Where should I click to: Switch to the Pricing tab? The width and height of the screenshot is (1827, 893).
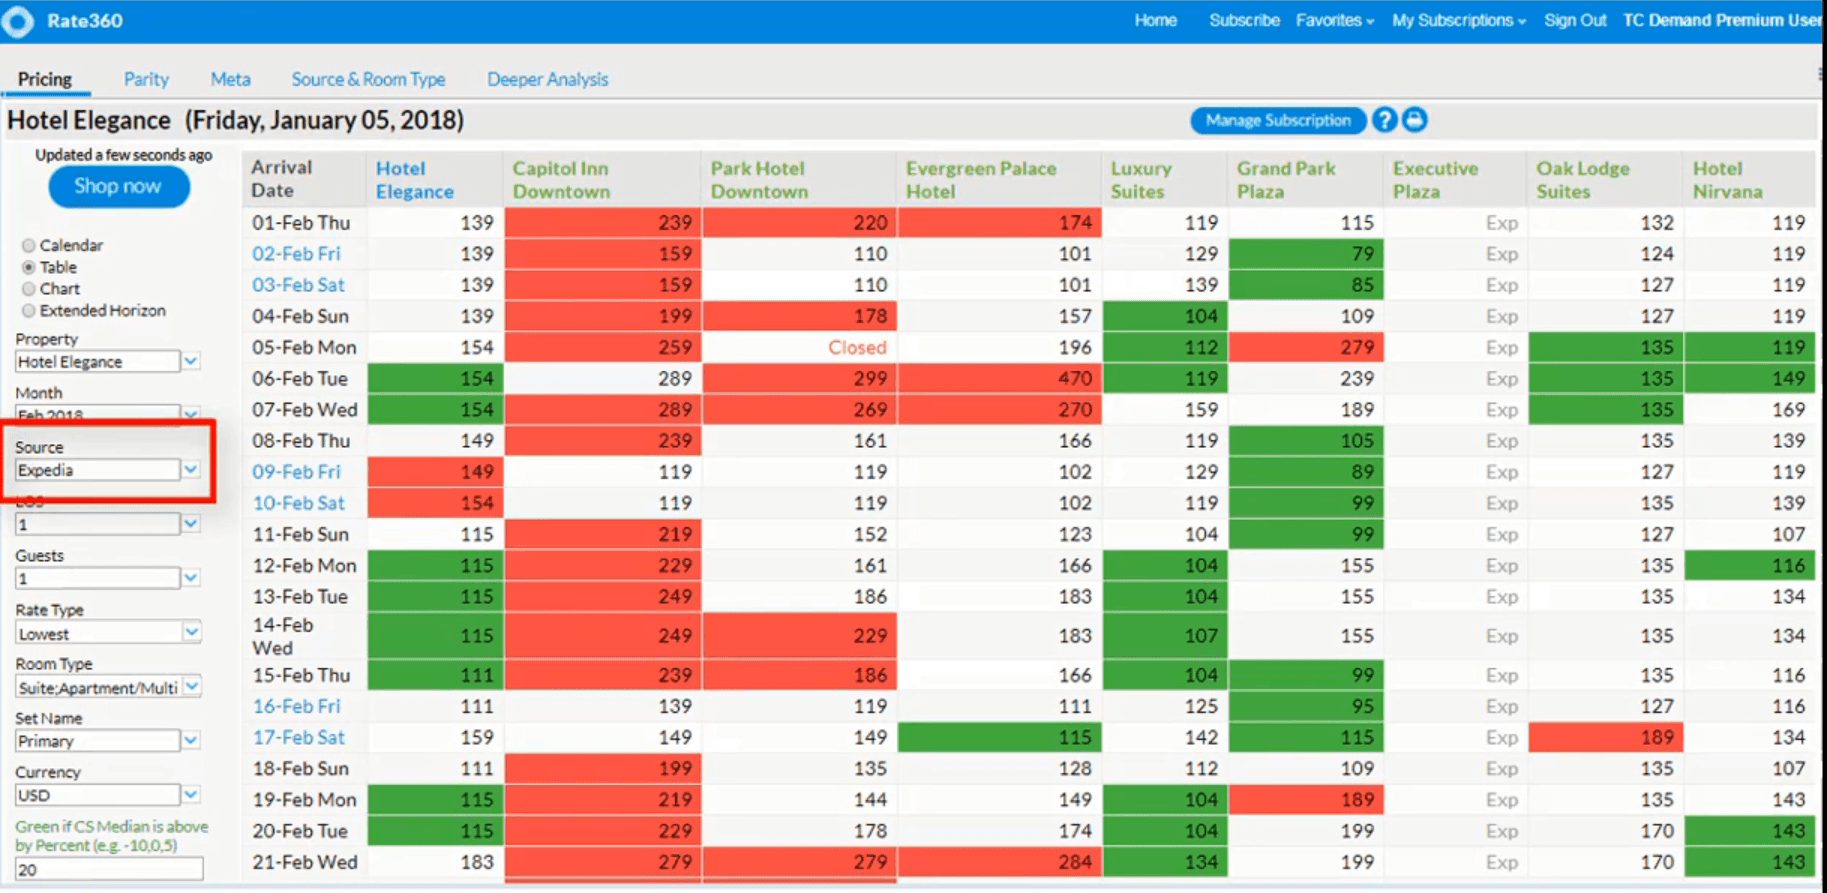pos(45,79)
